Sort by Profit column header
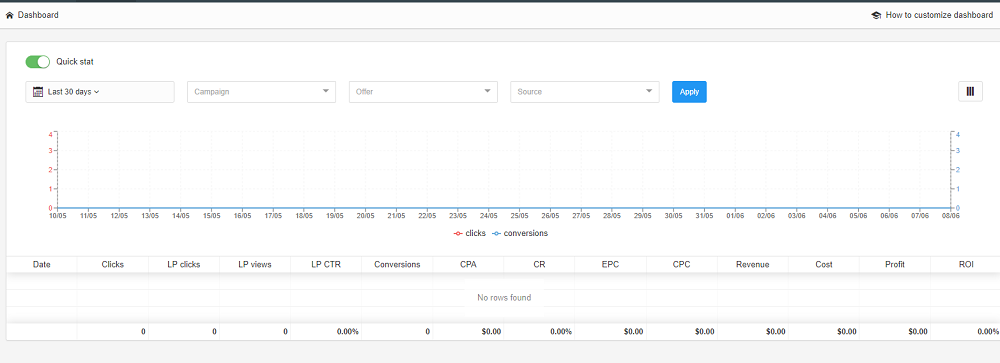Image resolution: width=1000 pixels, height=363 pixels. pyautogui.click(x=895, y=264)
